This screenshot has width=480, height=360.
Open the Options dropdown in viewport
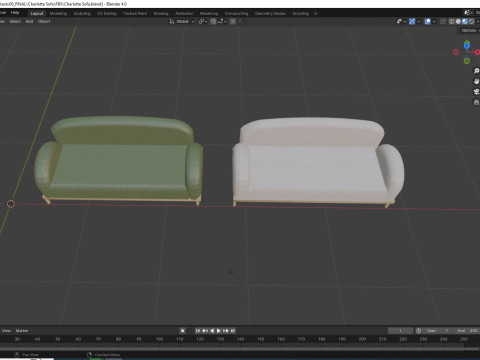pos(470,30)
